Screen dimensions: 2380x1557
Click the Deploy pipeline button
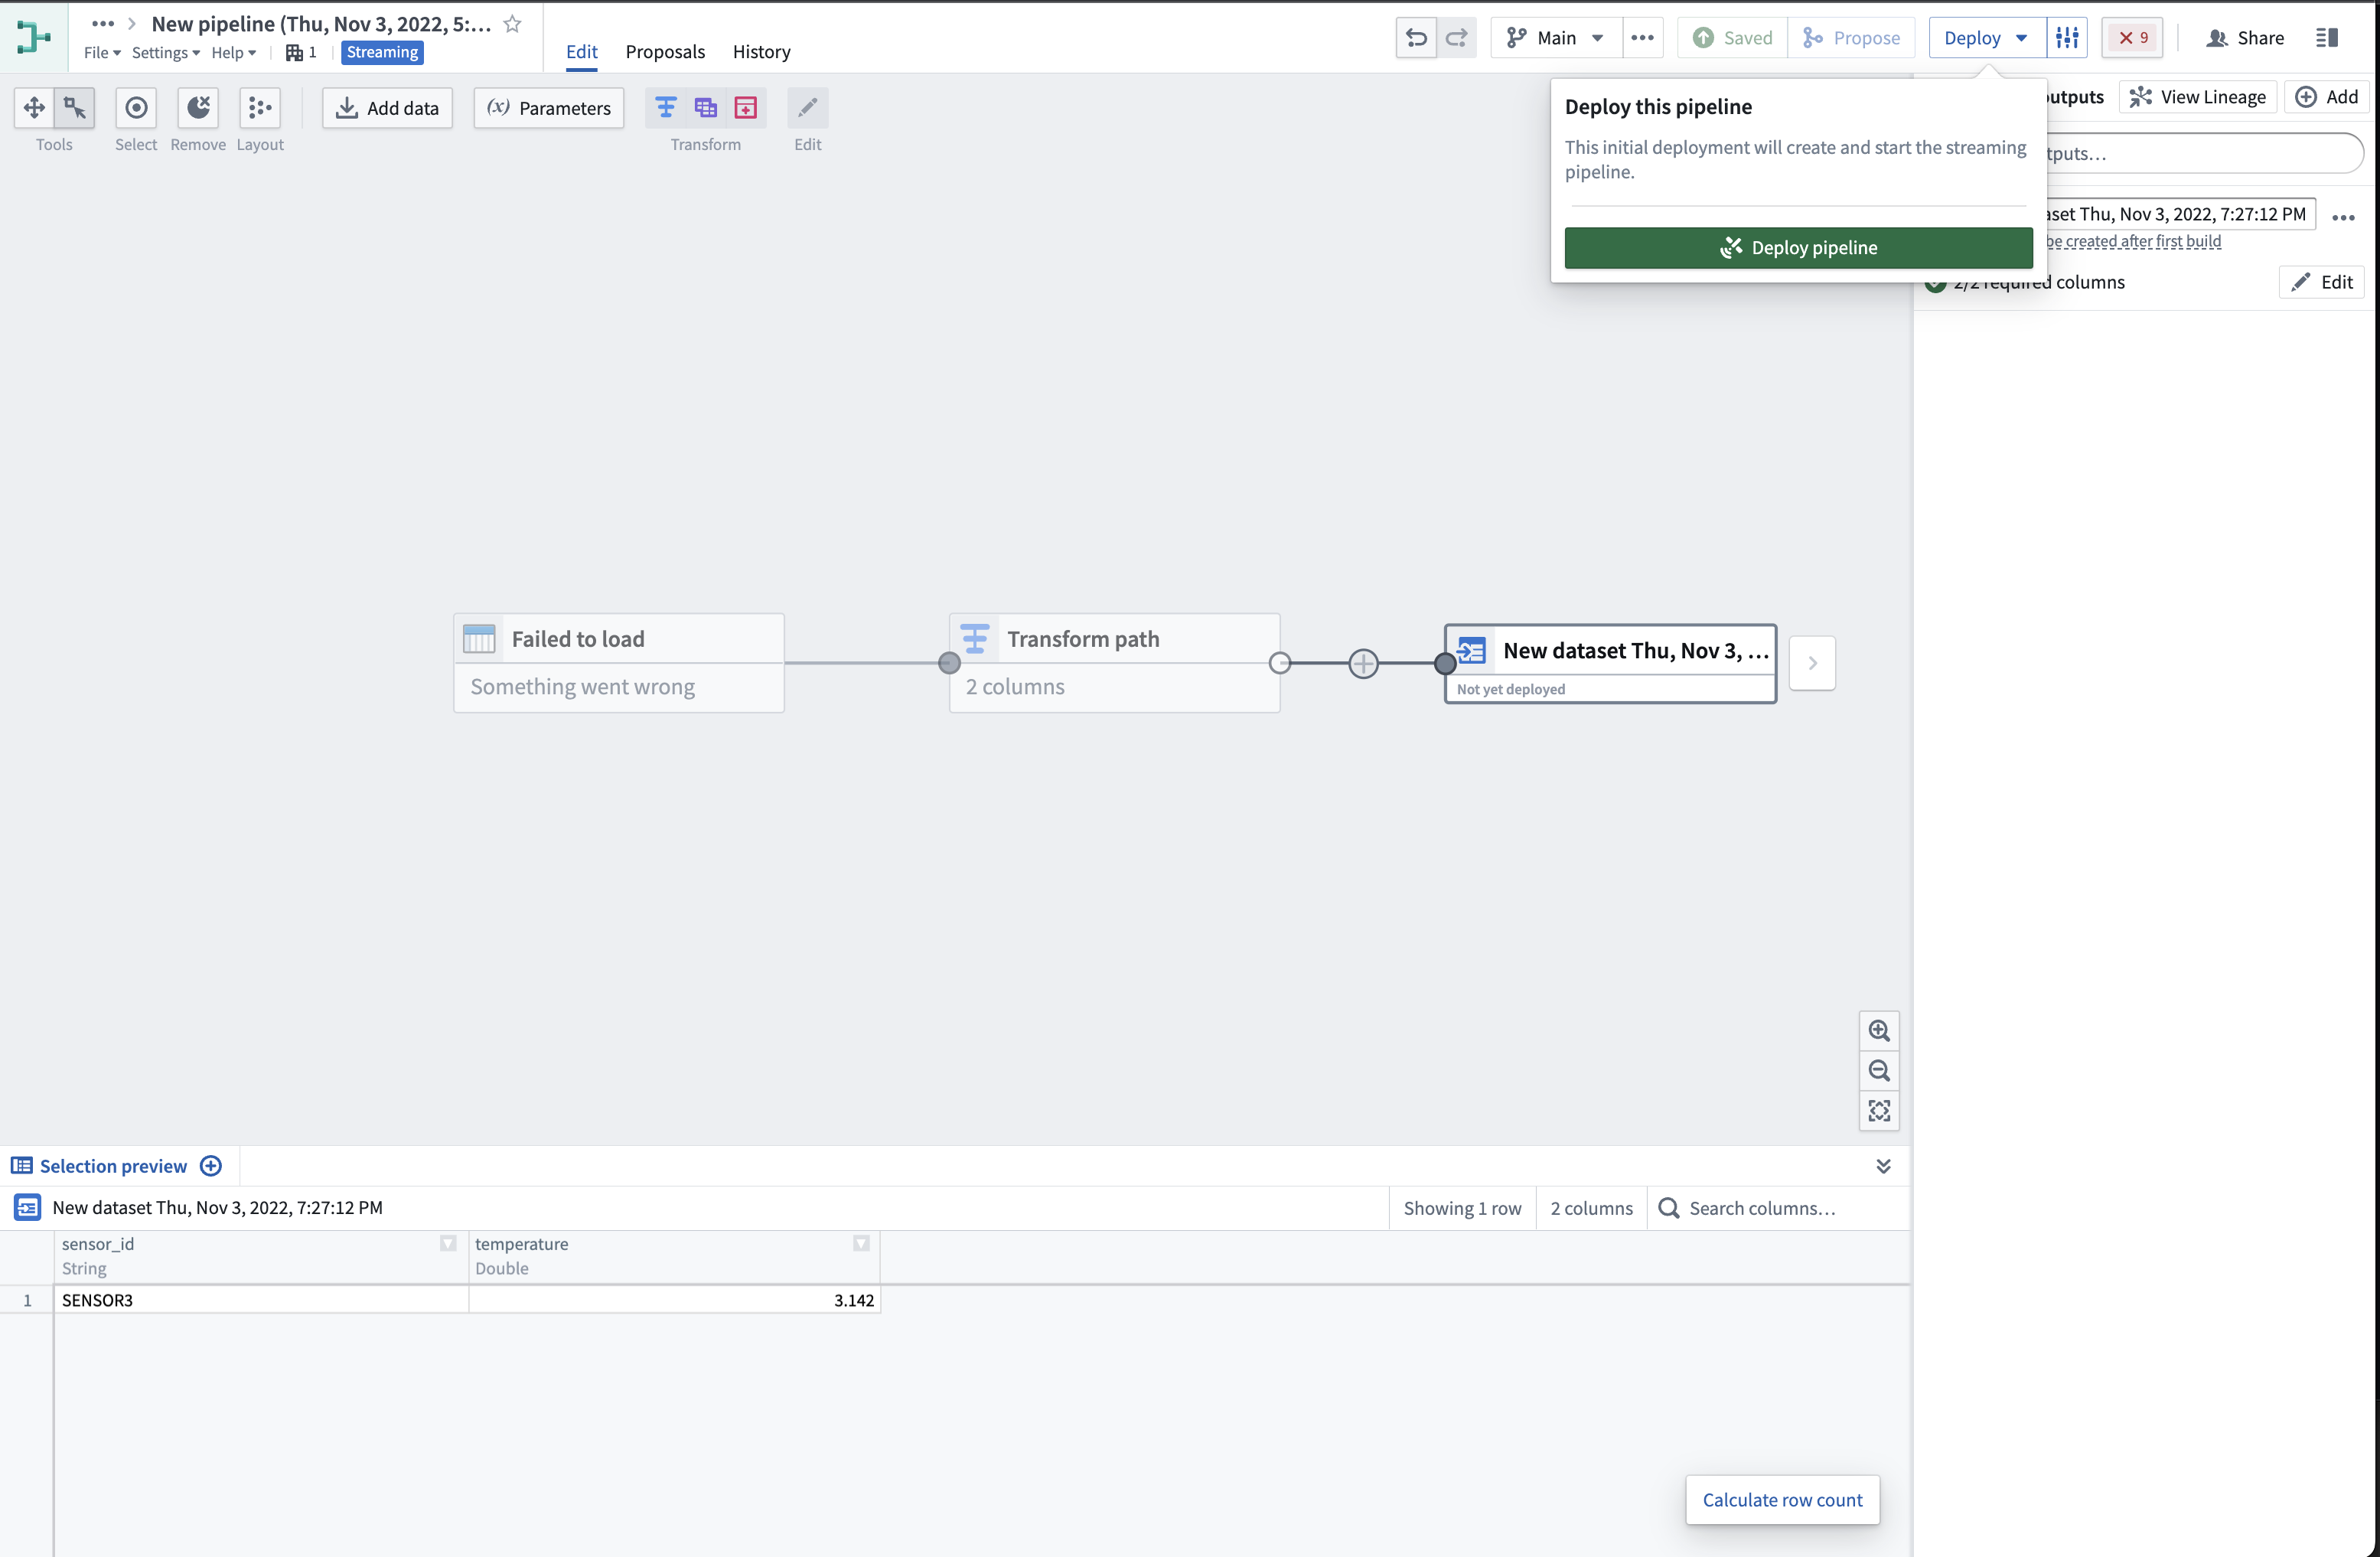click(x=1796, y=247)
